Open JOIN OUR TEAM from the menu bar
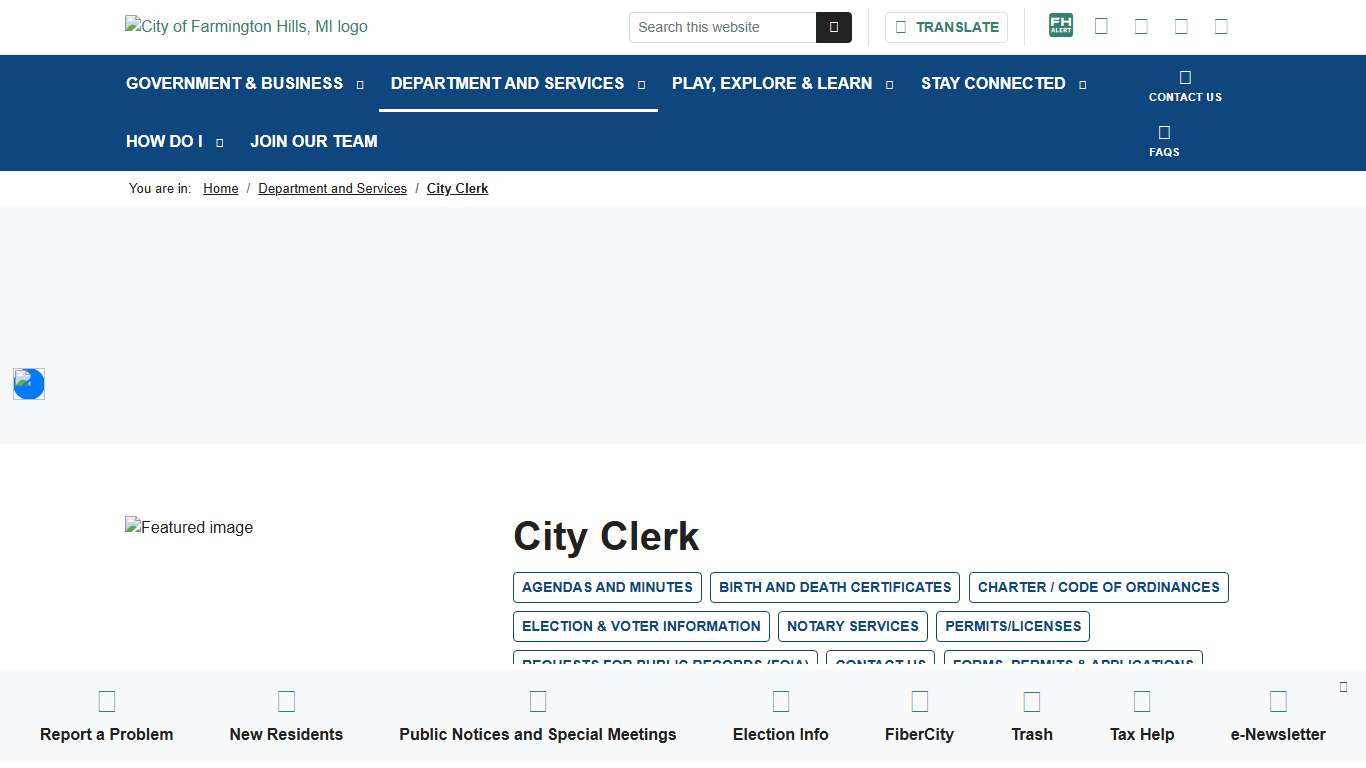Viewport: 1366px width, 768px height. (x=313, y=141)
